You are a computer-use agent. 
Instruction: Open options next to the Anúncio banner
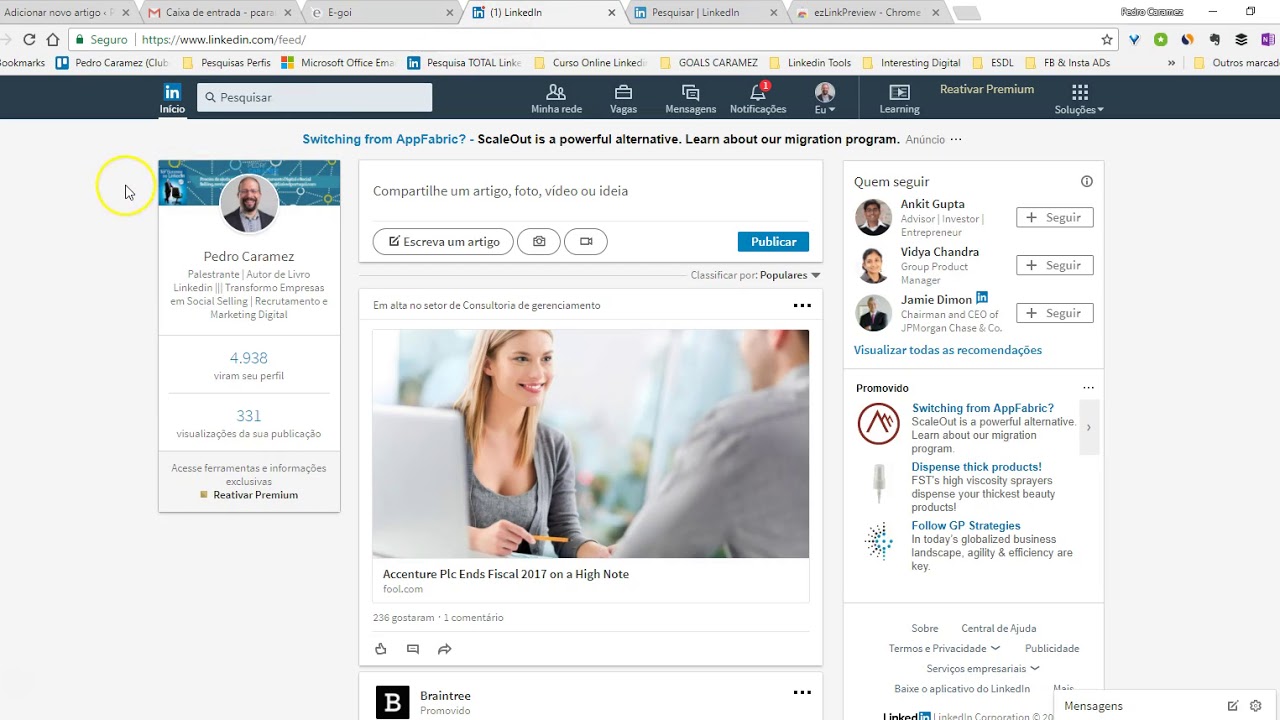tap(956, 140)
